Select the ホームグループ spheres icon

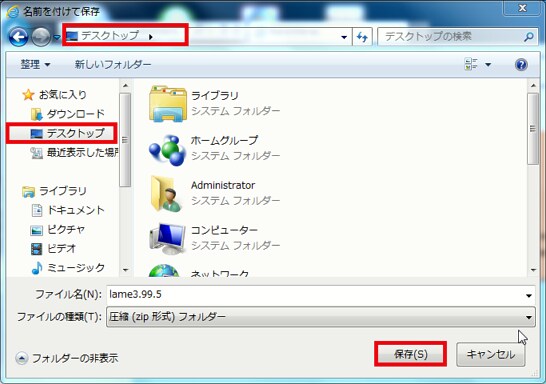(x=167, y=150)
